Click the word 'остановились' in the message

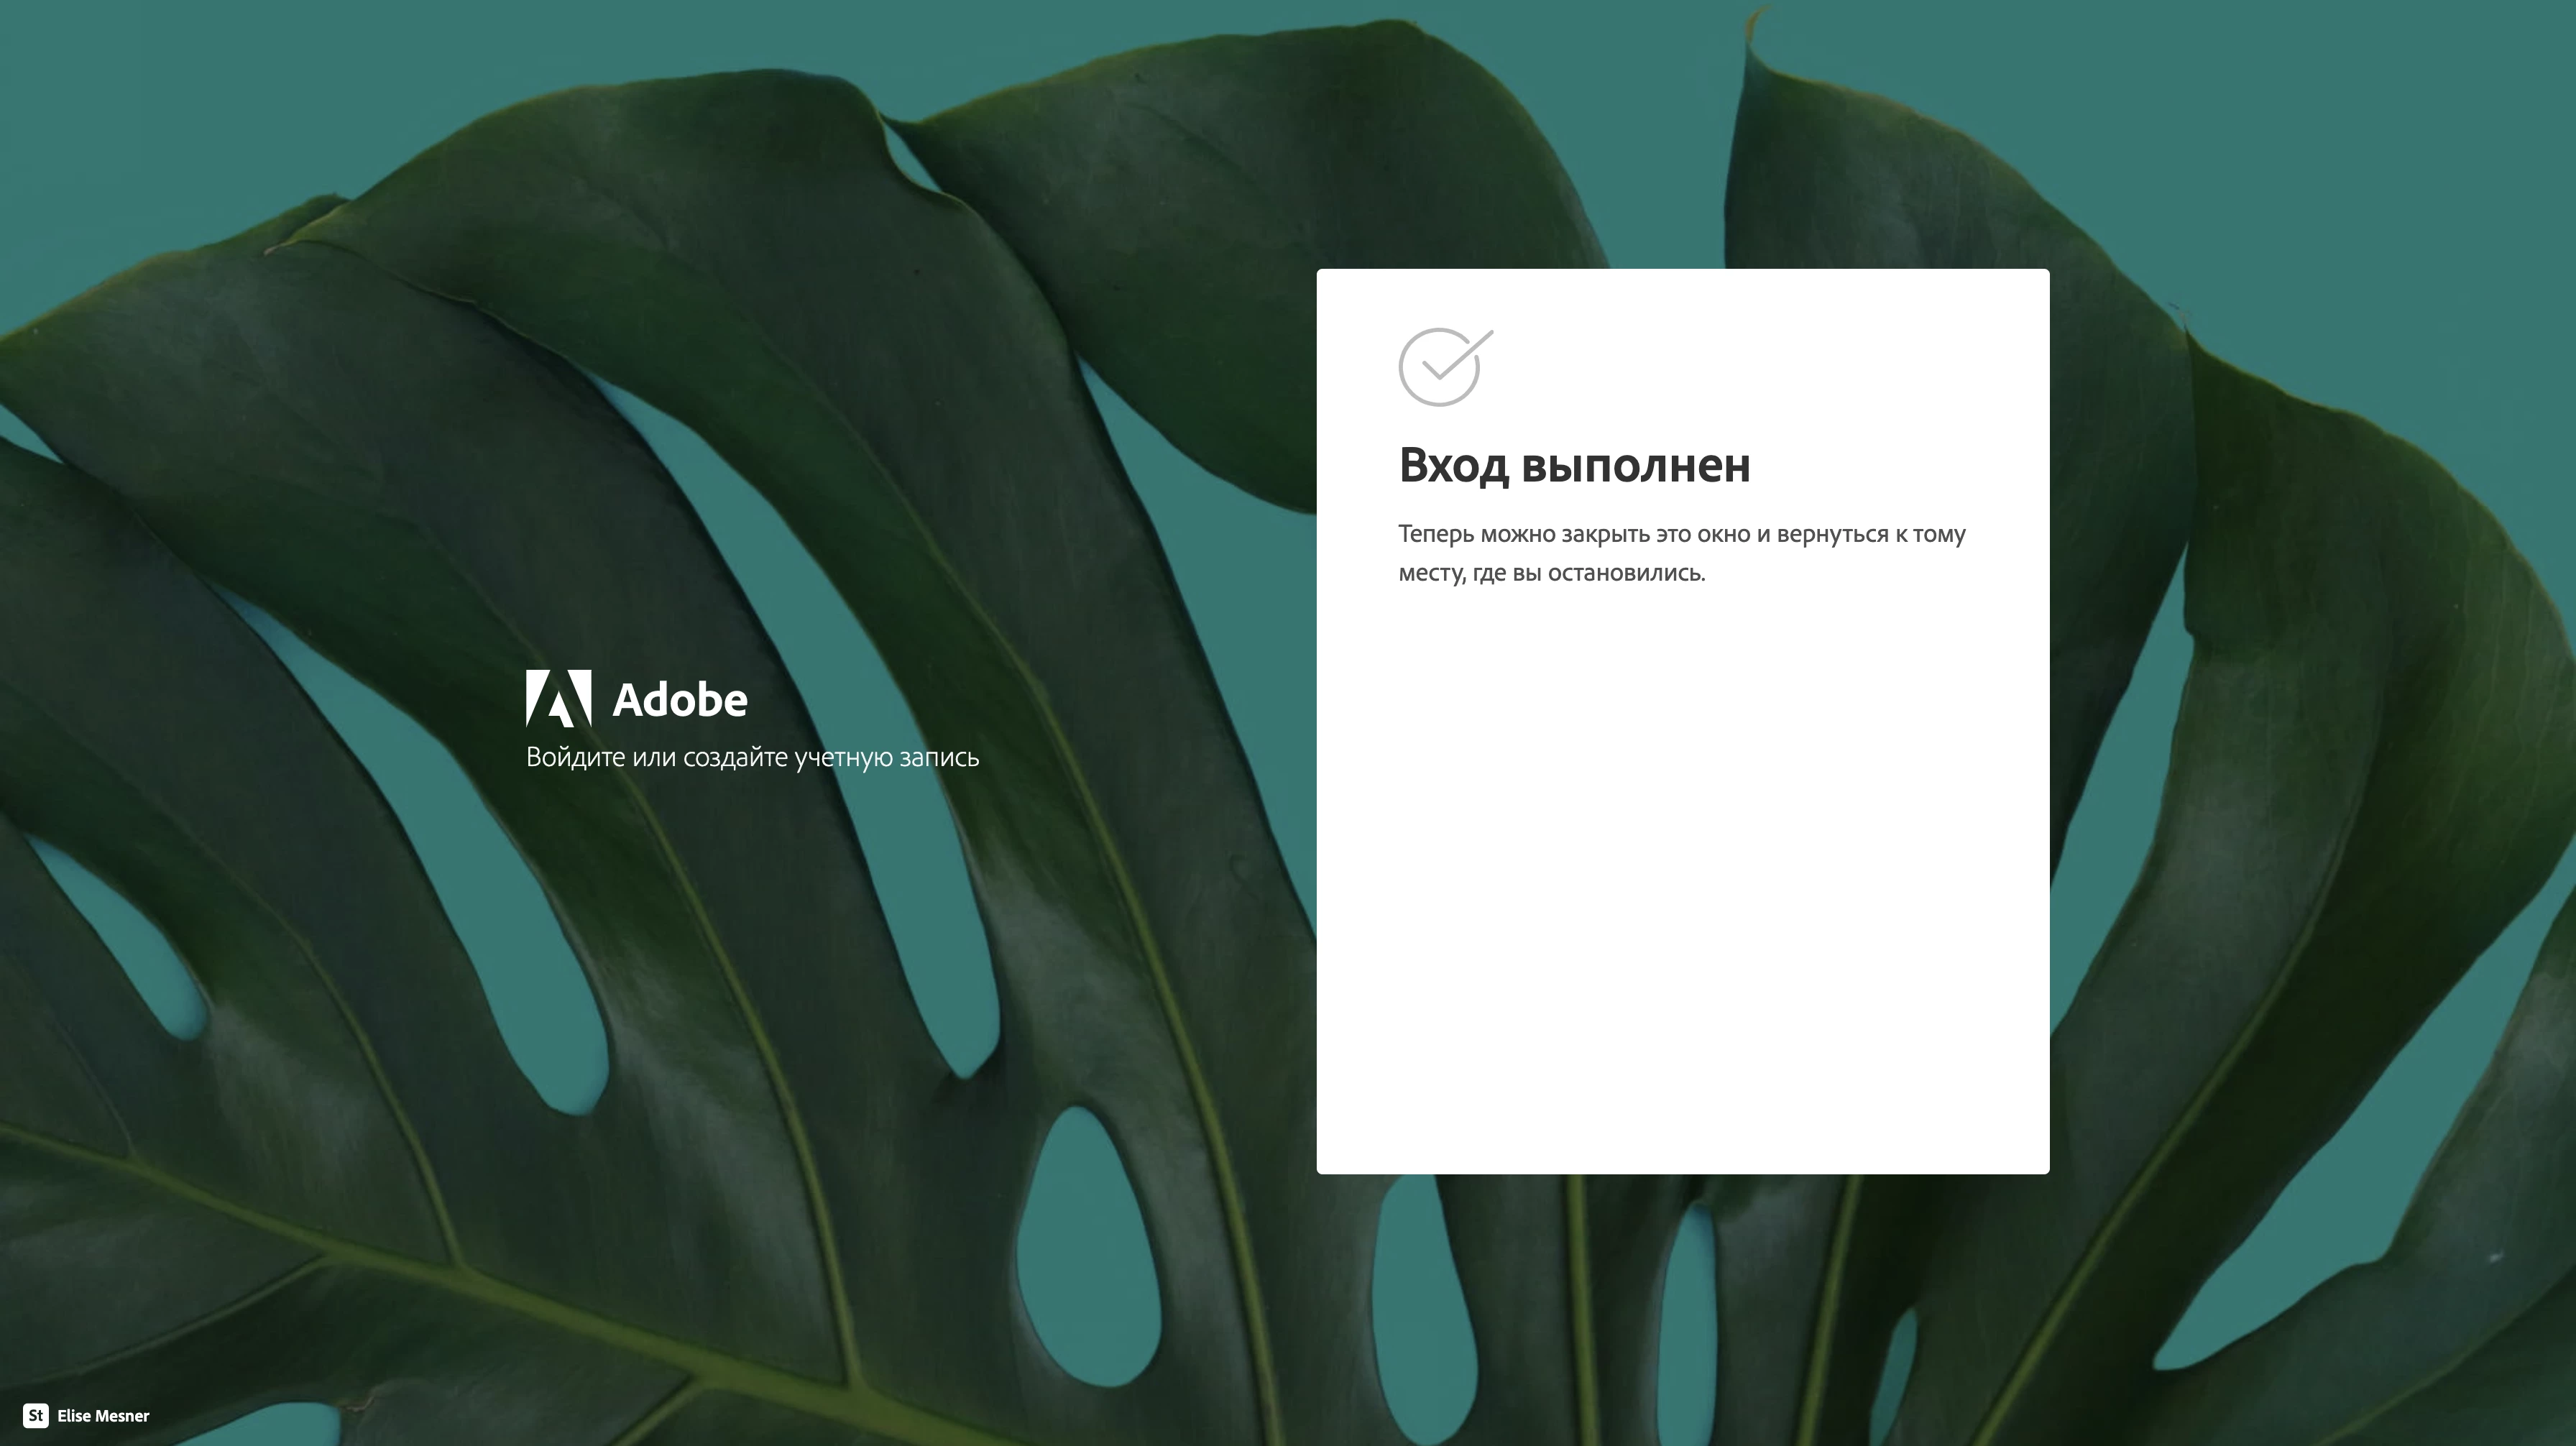click(x=1625, y=573)
